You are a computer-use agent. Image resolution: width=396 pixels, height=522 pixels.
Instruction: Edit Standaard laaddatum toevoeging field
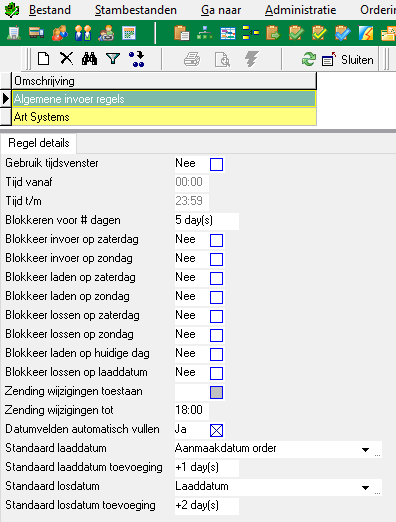click(x=207, y=467)
